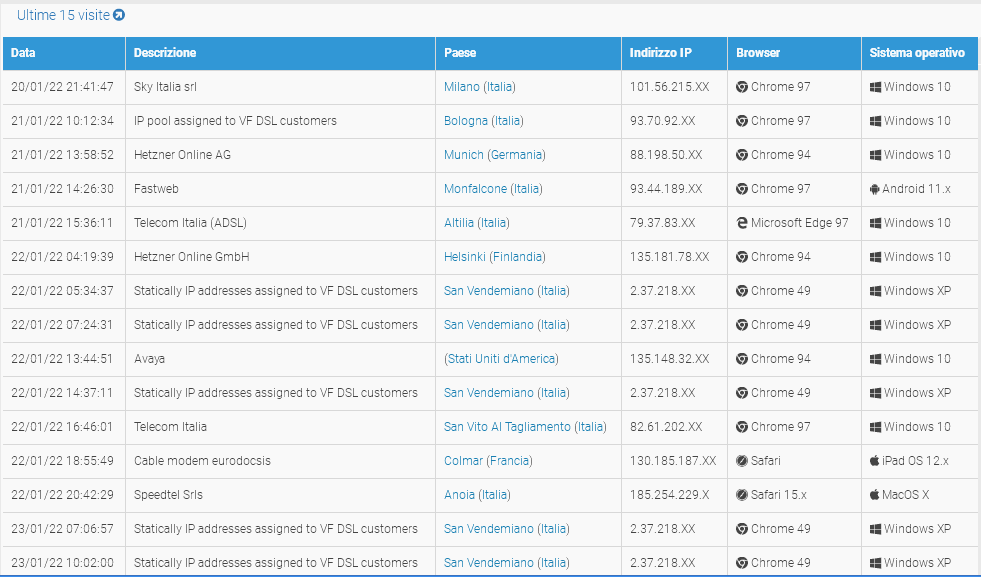Select the IP address 135.148.32.XX
The image size is (981, 577).
point(669,359)
